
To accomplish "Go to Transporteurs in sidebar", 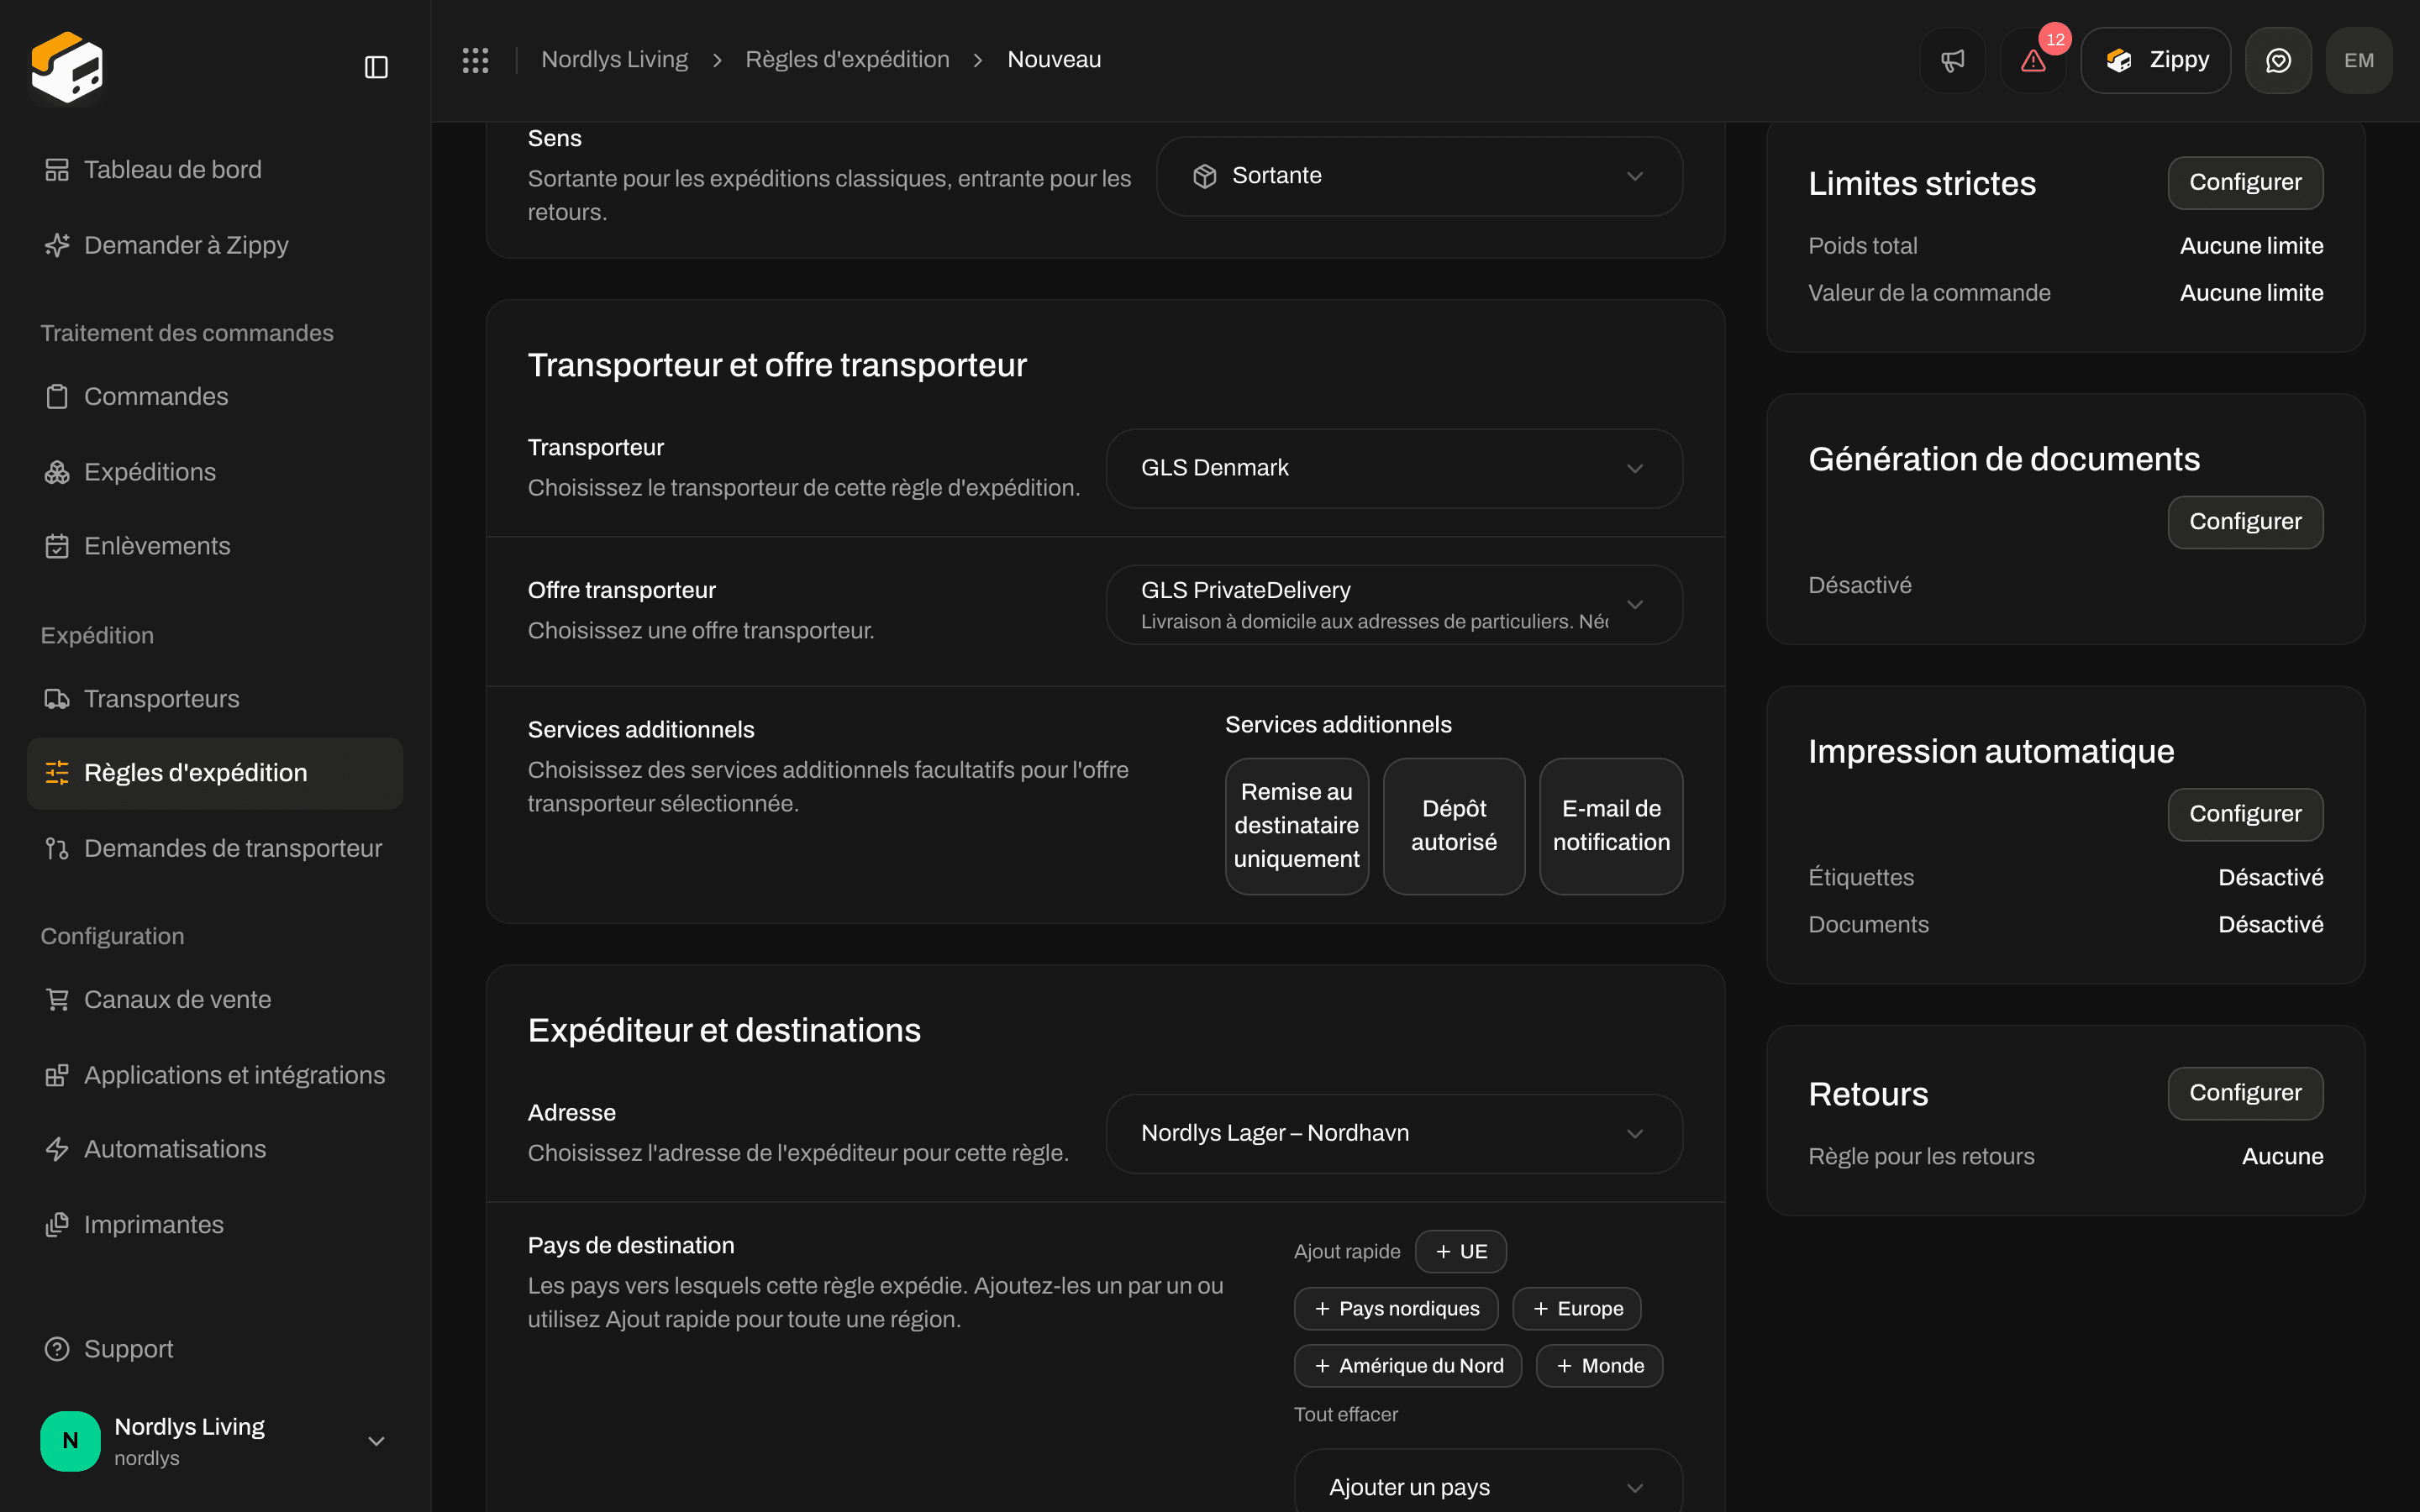I will pyautogui.click(x=215, y=699).
